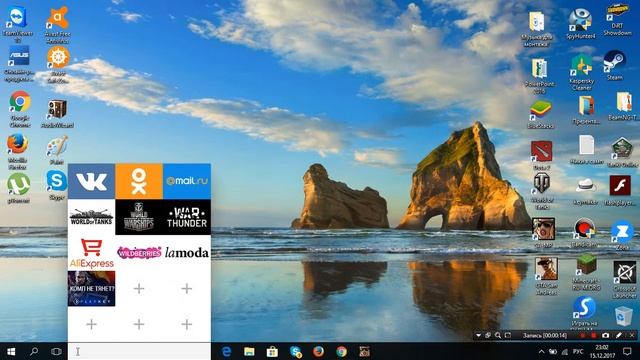
Task: Open PowerPoint 2016 desktop folder
Action: click(x=540, y=76)
